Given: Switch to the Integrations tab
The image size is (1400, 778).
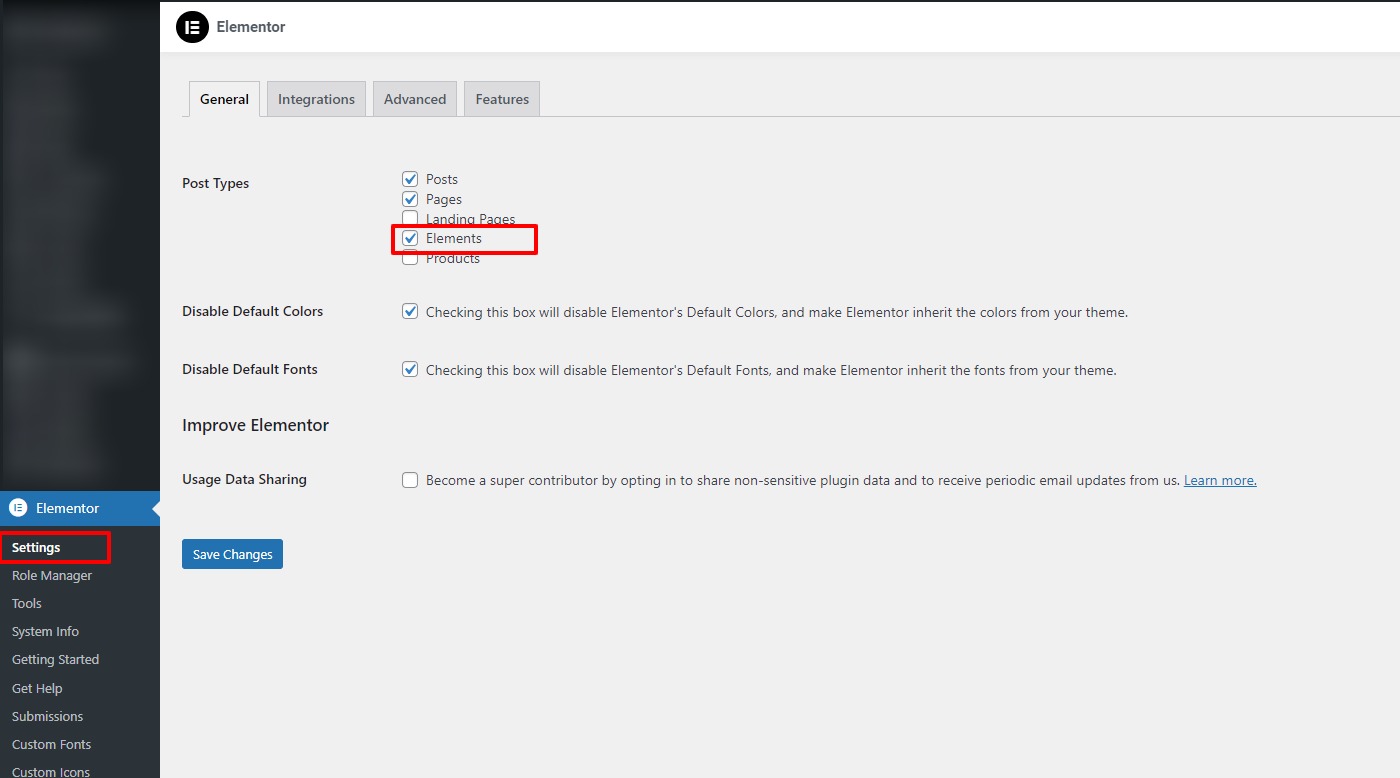Looking at the screenshot, I should coord(316,99).
